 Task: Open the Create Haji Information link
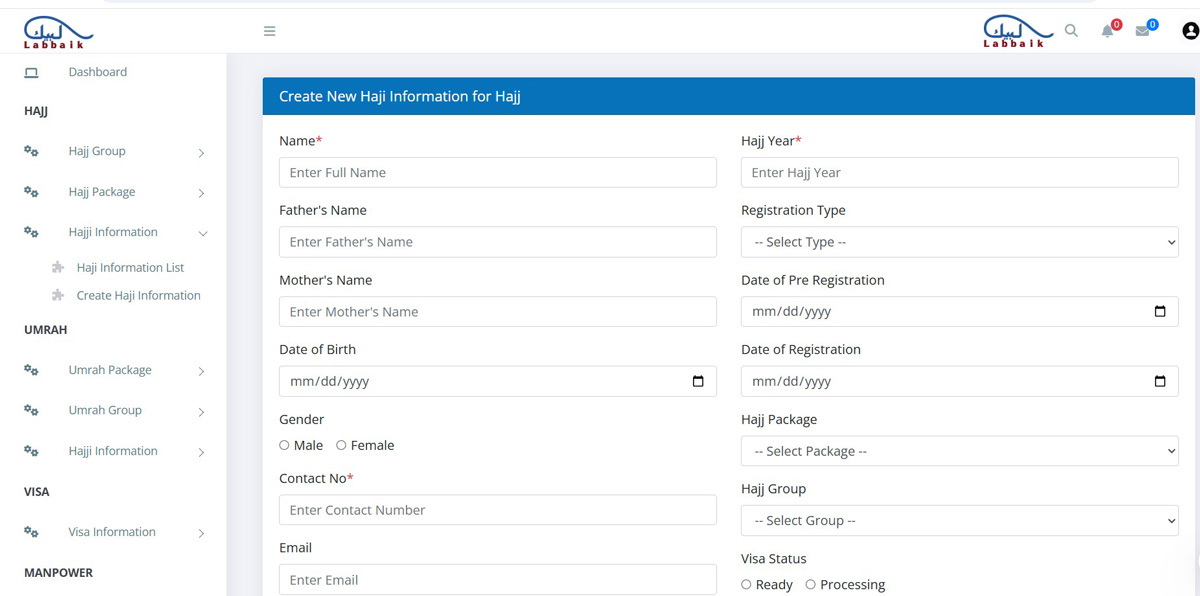click(138, 296)
